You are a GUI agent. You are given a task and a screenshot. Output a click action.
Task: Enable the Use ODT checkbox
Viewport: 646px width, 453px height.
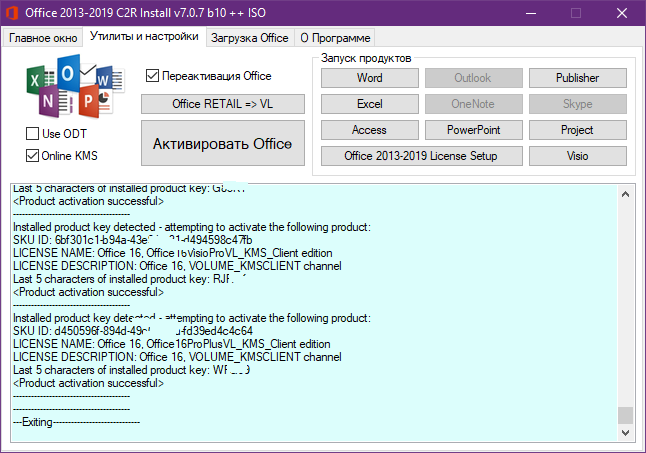[x=34, y=134]
